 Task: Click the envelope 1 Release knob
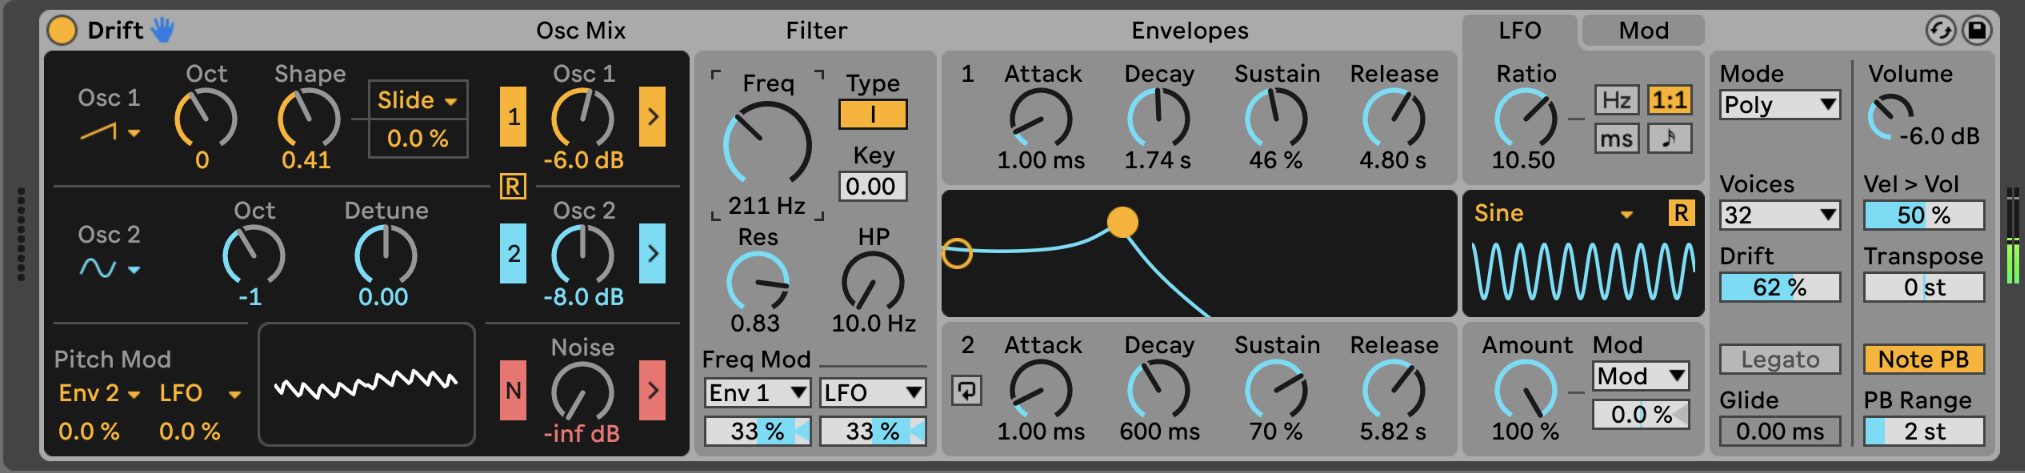pyautogui.click(x=1394, y=119)
